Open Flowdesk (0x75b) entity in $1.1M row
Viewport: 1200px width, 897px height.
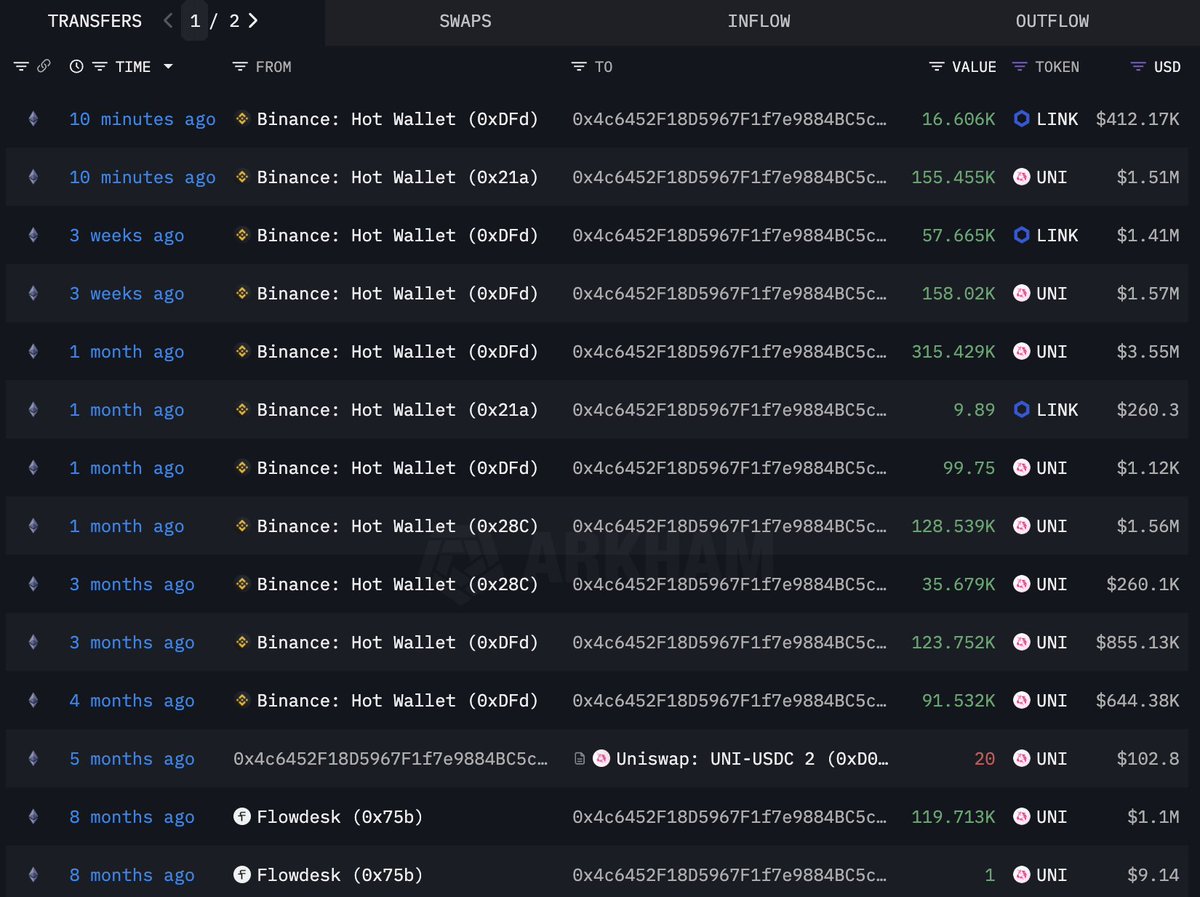[340, 817]
